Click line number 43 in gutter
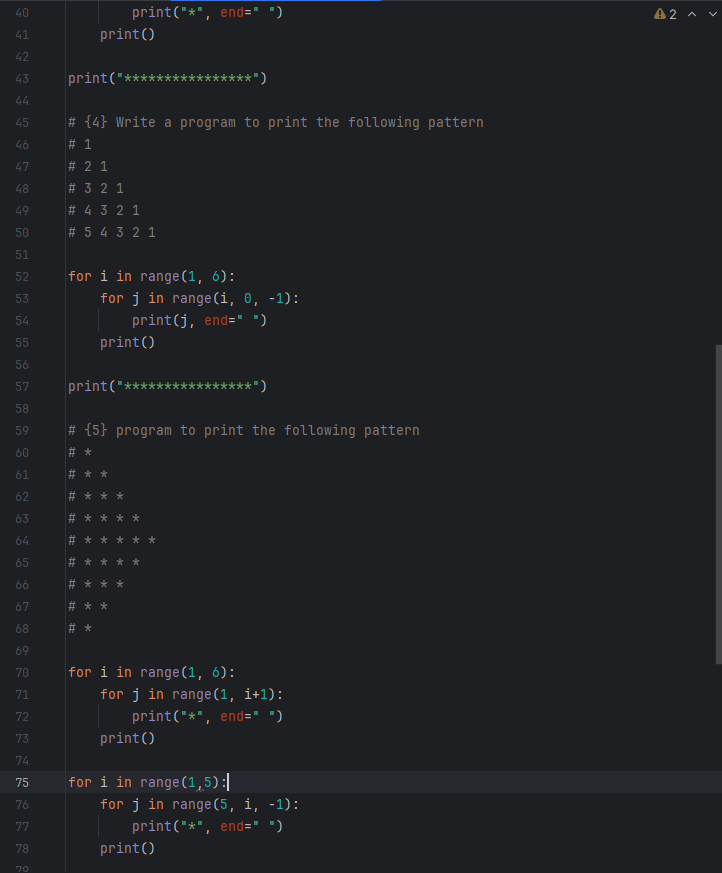This screenshot has width=722, height=873. pyautogui.click(x=22, y=79)
